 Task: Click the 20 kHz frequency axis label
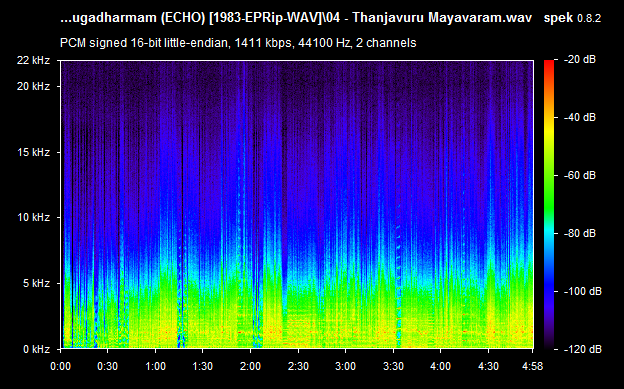point(33,86)
